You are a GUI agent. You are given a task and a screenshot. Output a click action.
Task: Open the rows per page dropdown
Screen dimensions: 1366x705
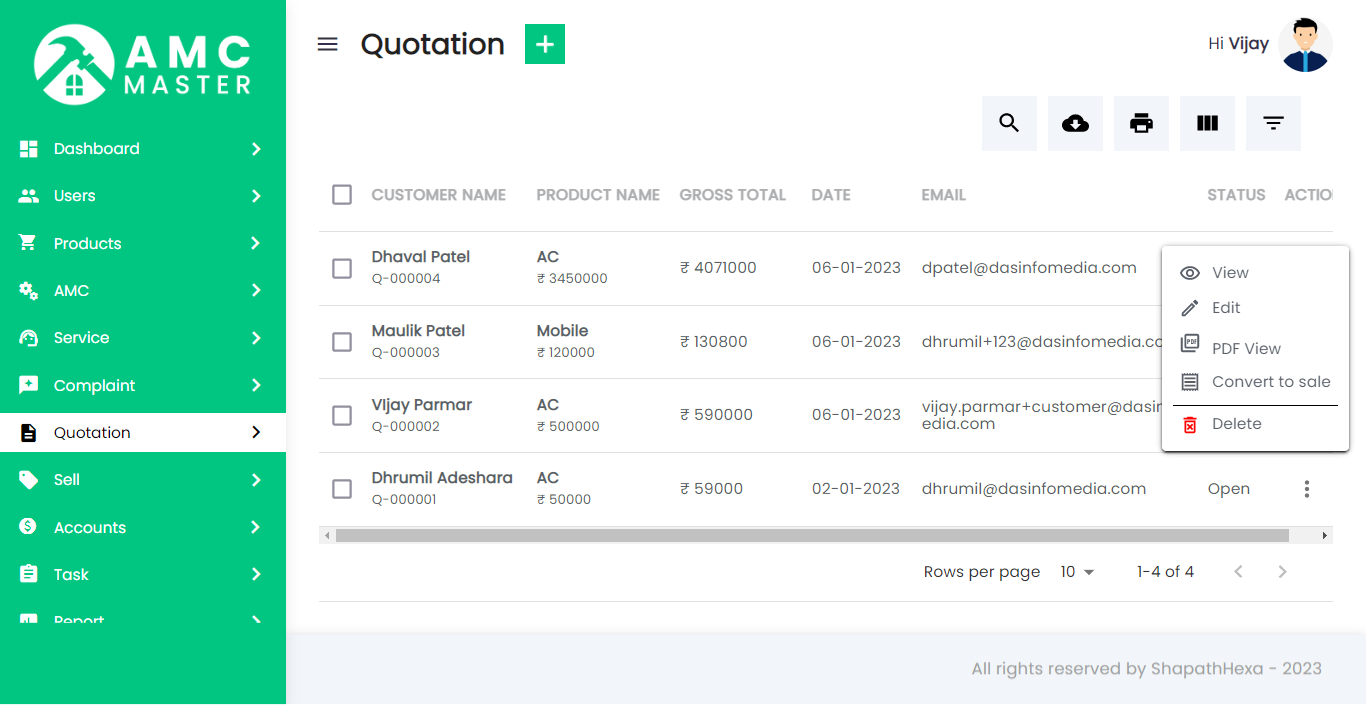tap(1077, 572)
